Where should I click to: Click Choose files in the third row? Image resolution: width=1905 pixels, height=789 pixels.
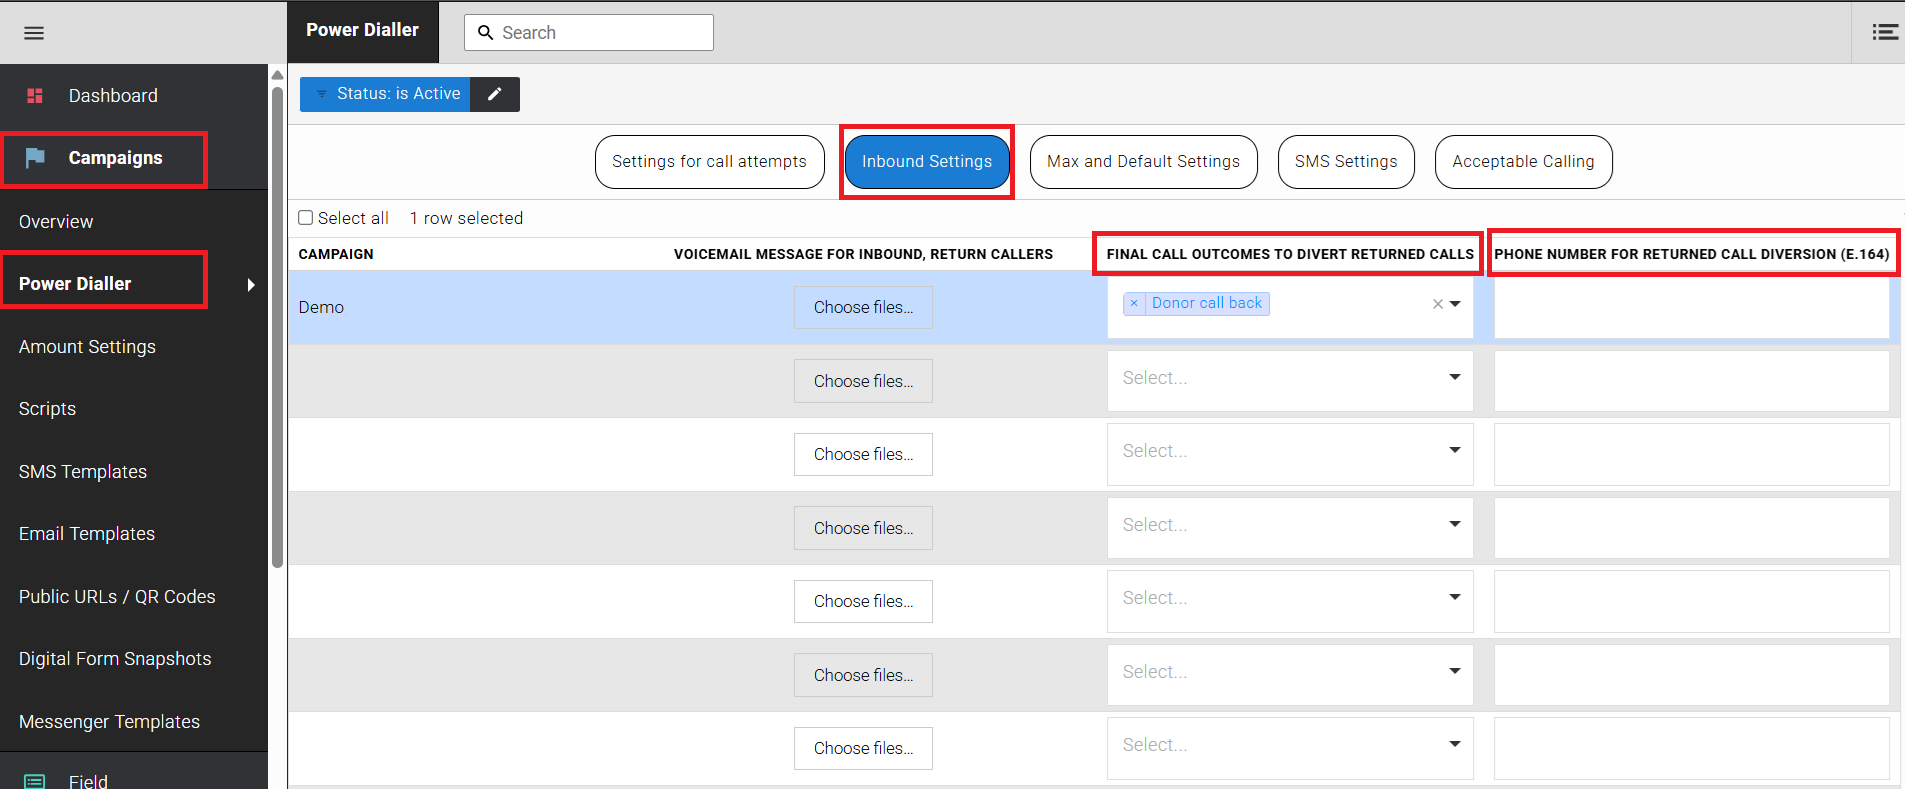pyautogui.click(x=863, y=455)
